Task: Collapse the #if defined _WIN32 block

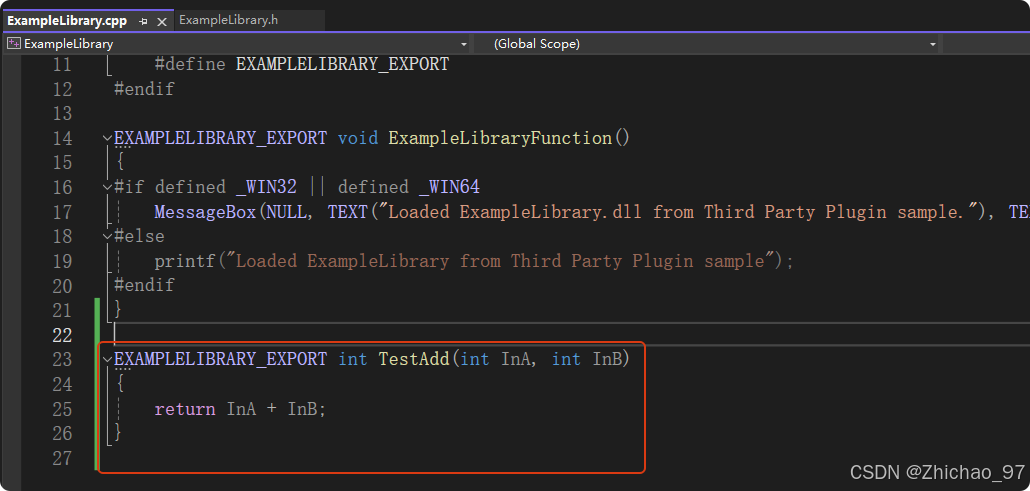Action: click(107, 187)
